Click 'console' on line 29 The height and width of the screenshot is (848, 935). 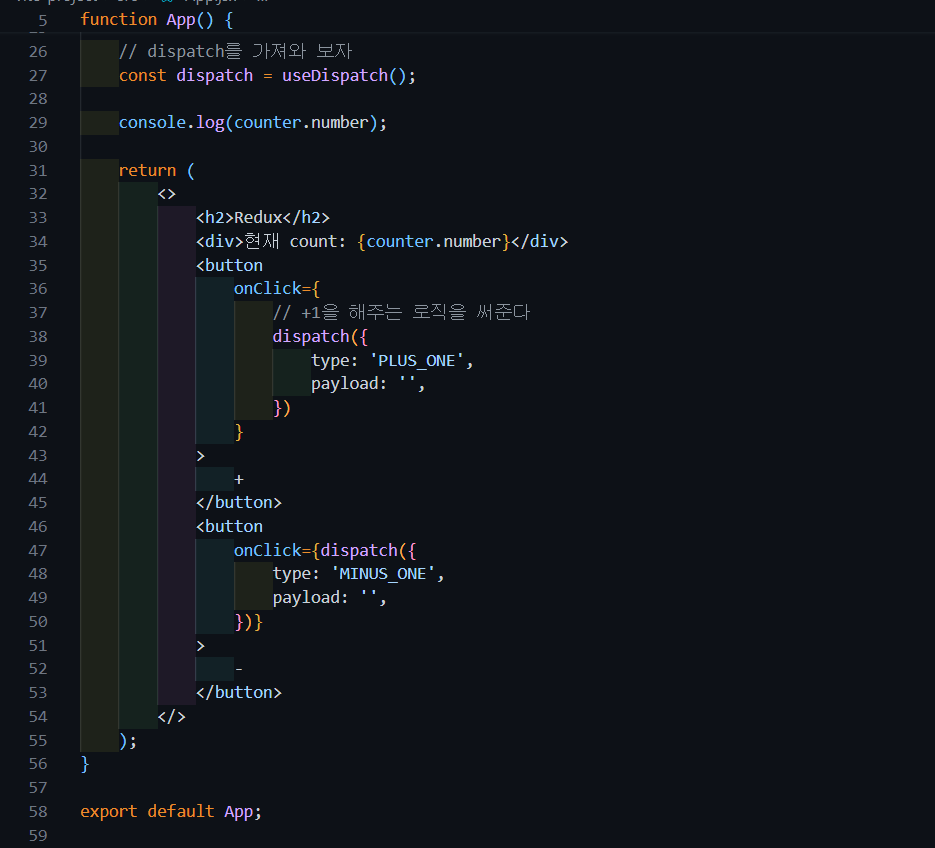point(152,123)
